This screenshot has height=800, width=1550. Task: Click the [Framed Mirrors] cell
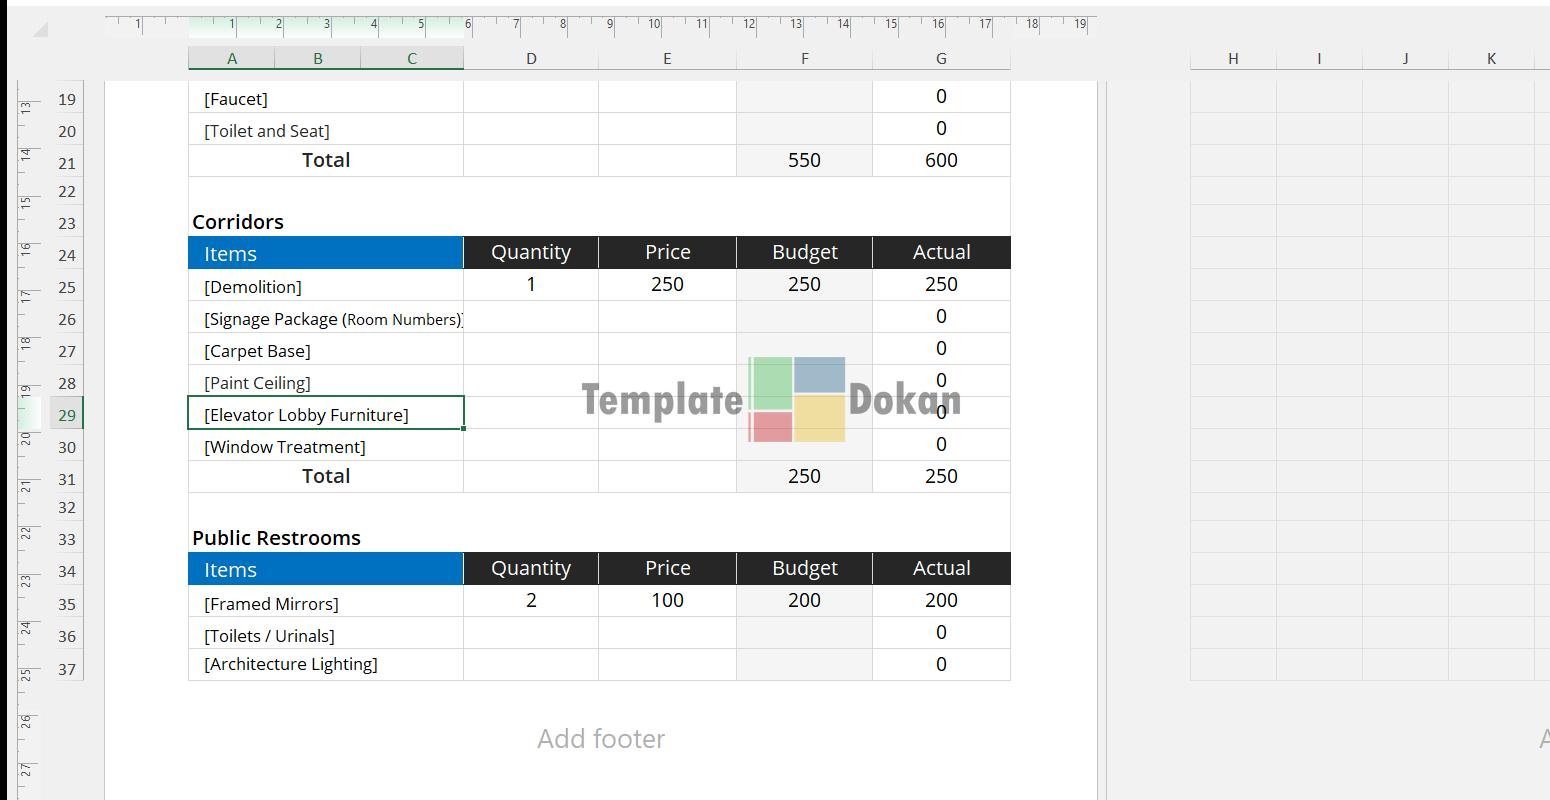(325, 604)
